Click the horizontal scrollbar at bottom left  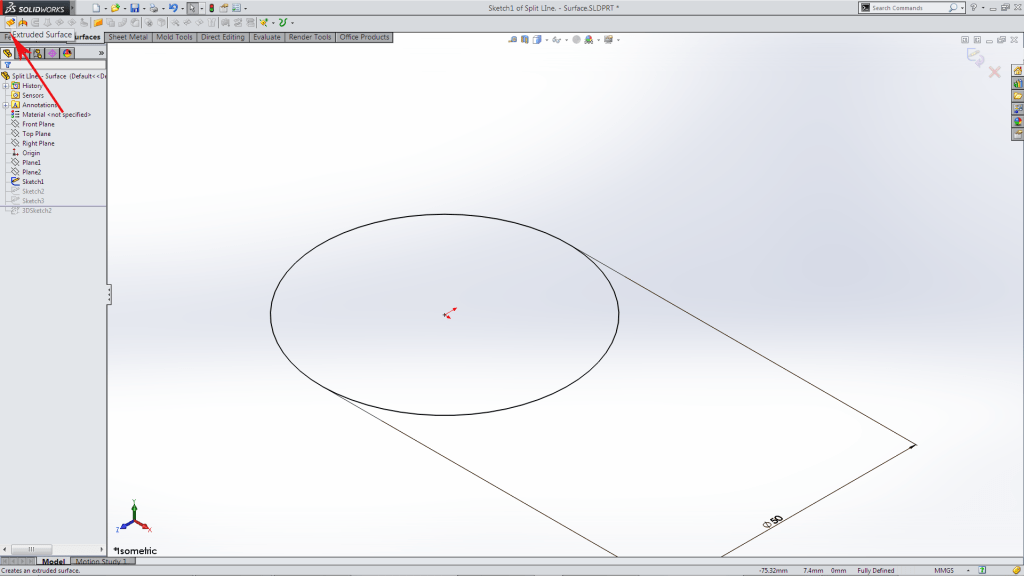point(30,550)
